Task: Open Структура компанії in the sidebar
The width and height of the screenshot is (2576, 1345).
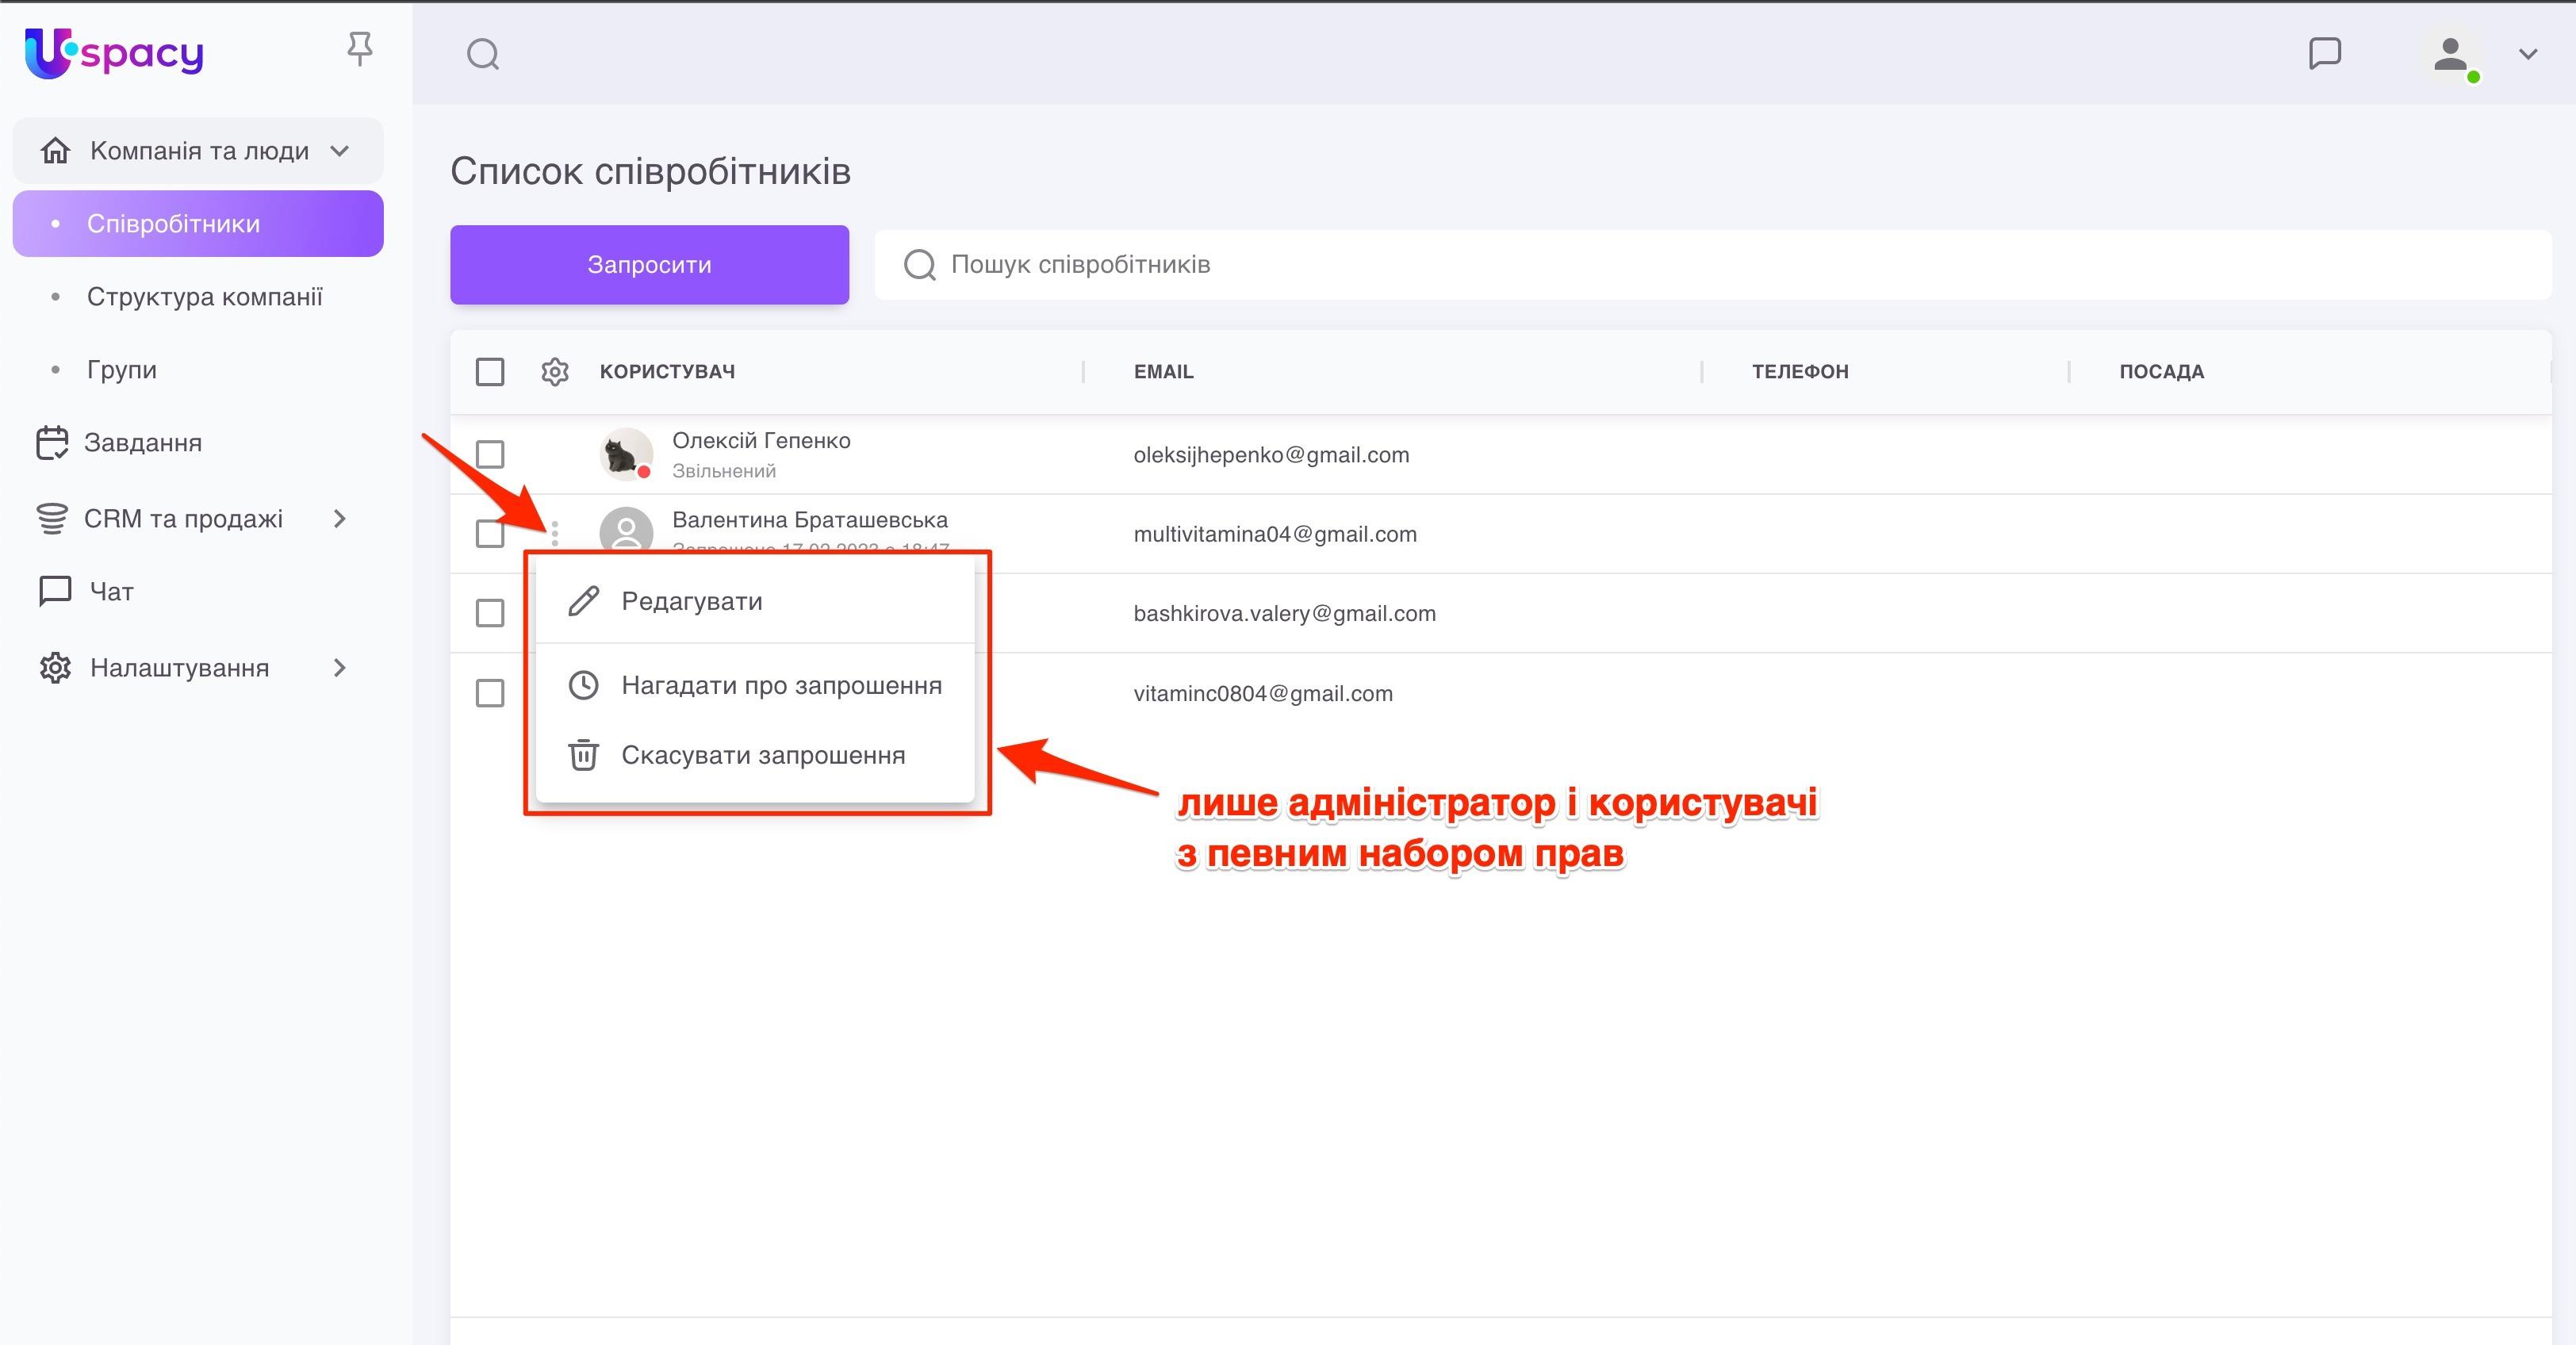Action: (x=206, y=296)
